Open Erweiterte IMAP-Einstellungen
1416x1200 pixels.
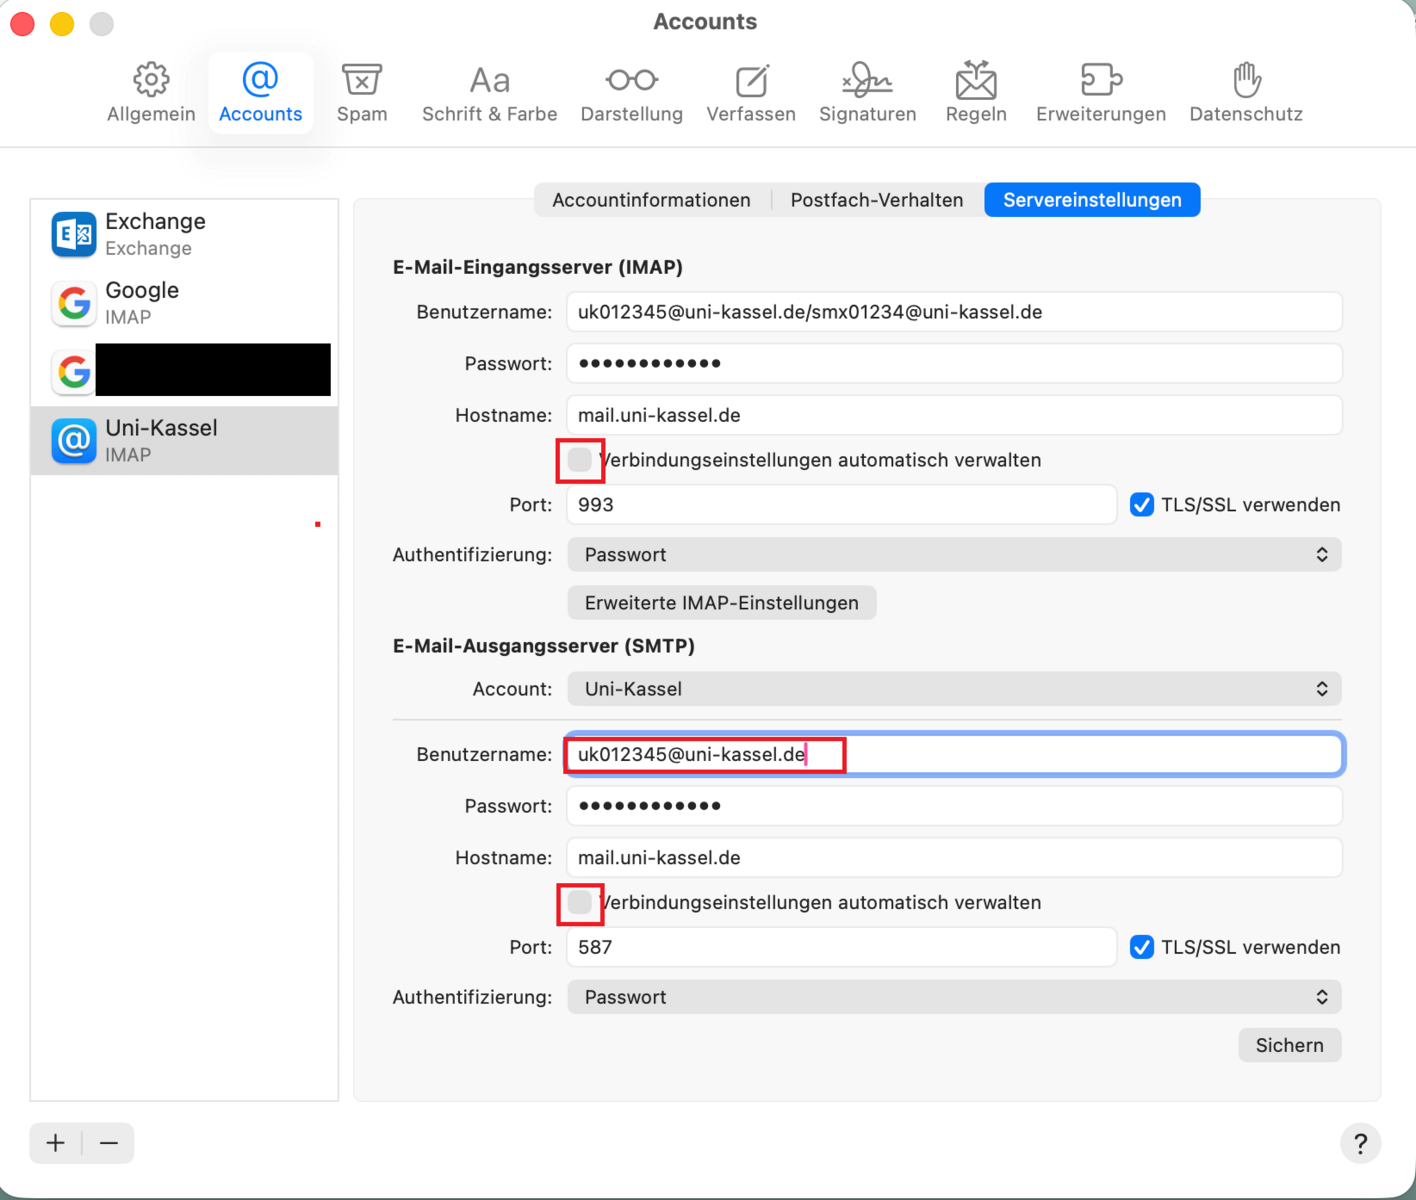pos(721,603)
